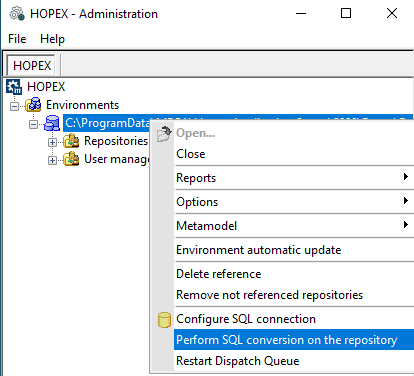Open the Reports submenu arrow

(405, 177)
